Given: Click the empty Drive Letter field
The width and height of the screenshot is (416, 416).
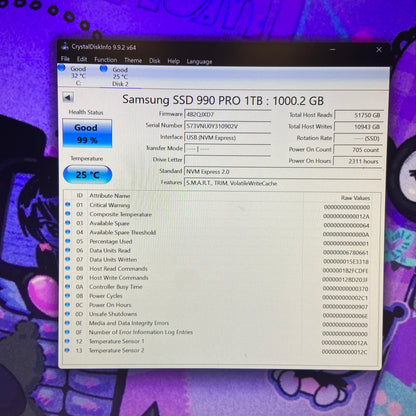Looking at the screenshot, I should click(228, 160).
